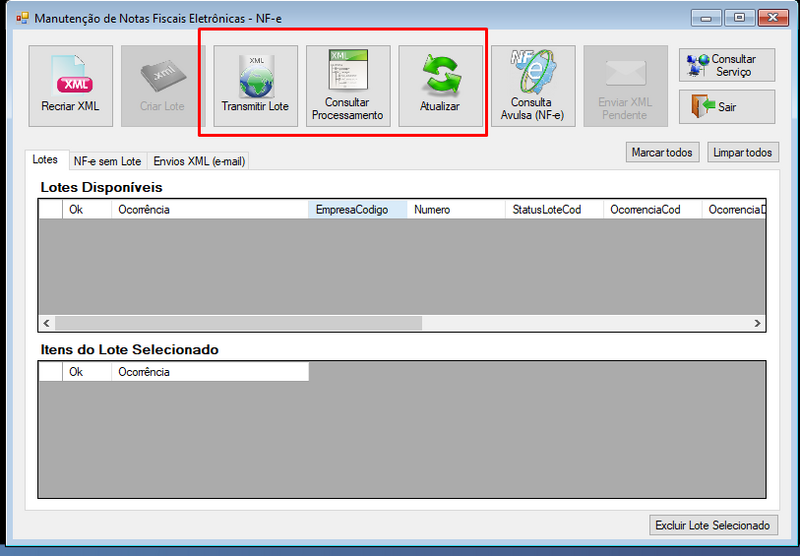Click the OcorrenciaCod column header
Viewport: 800px width, 556px height.
(x=653, y=210)
